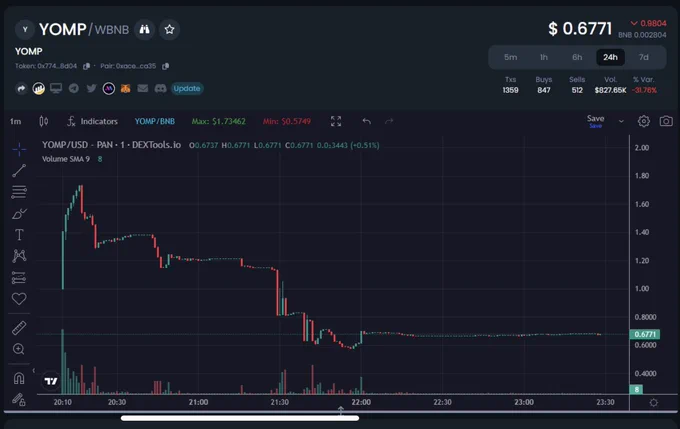
Task: Open the project website monitor icon
Action: (56, 88)
